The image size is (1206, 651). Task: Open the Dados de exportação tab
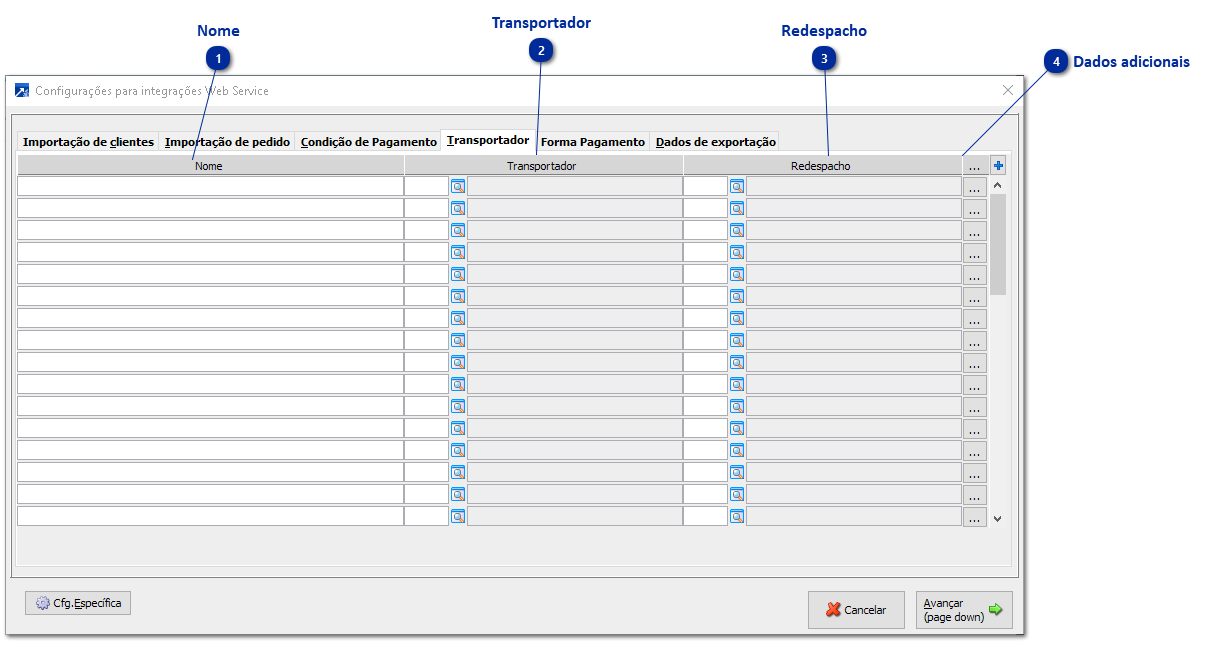[x=716, y=142]
